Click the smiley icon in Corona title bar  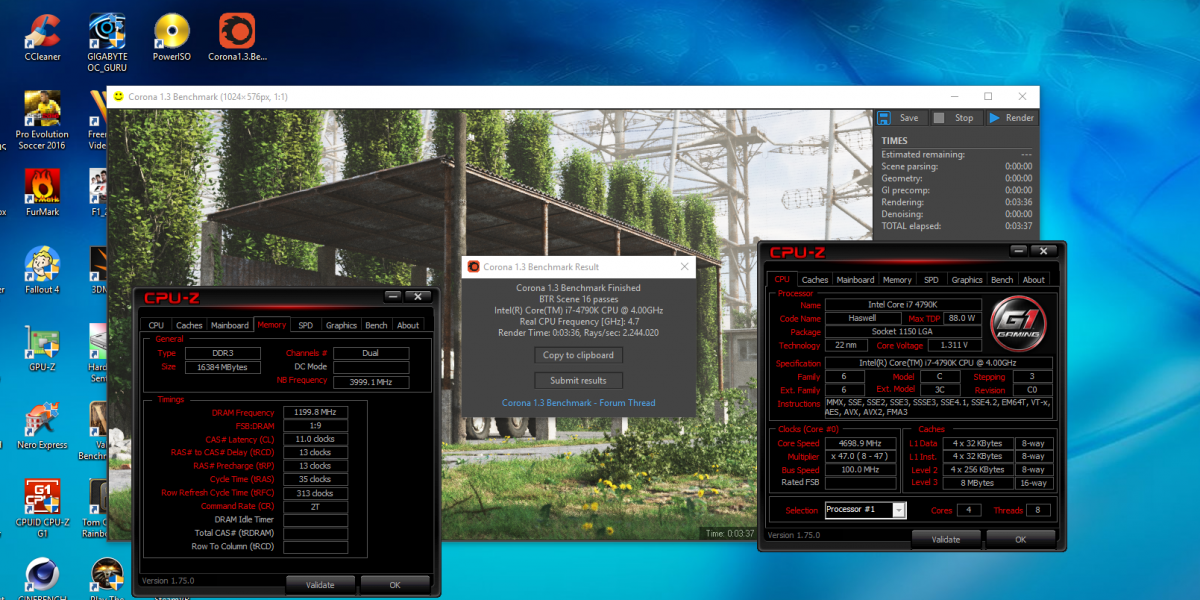coord(119,96)
